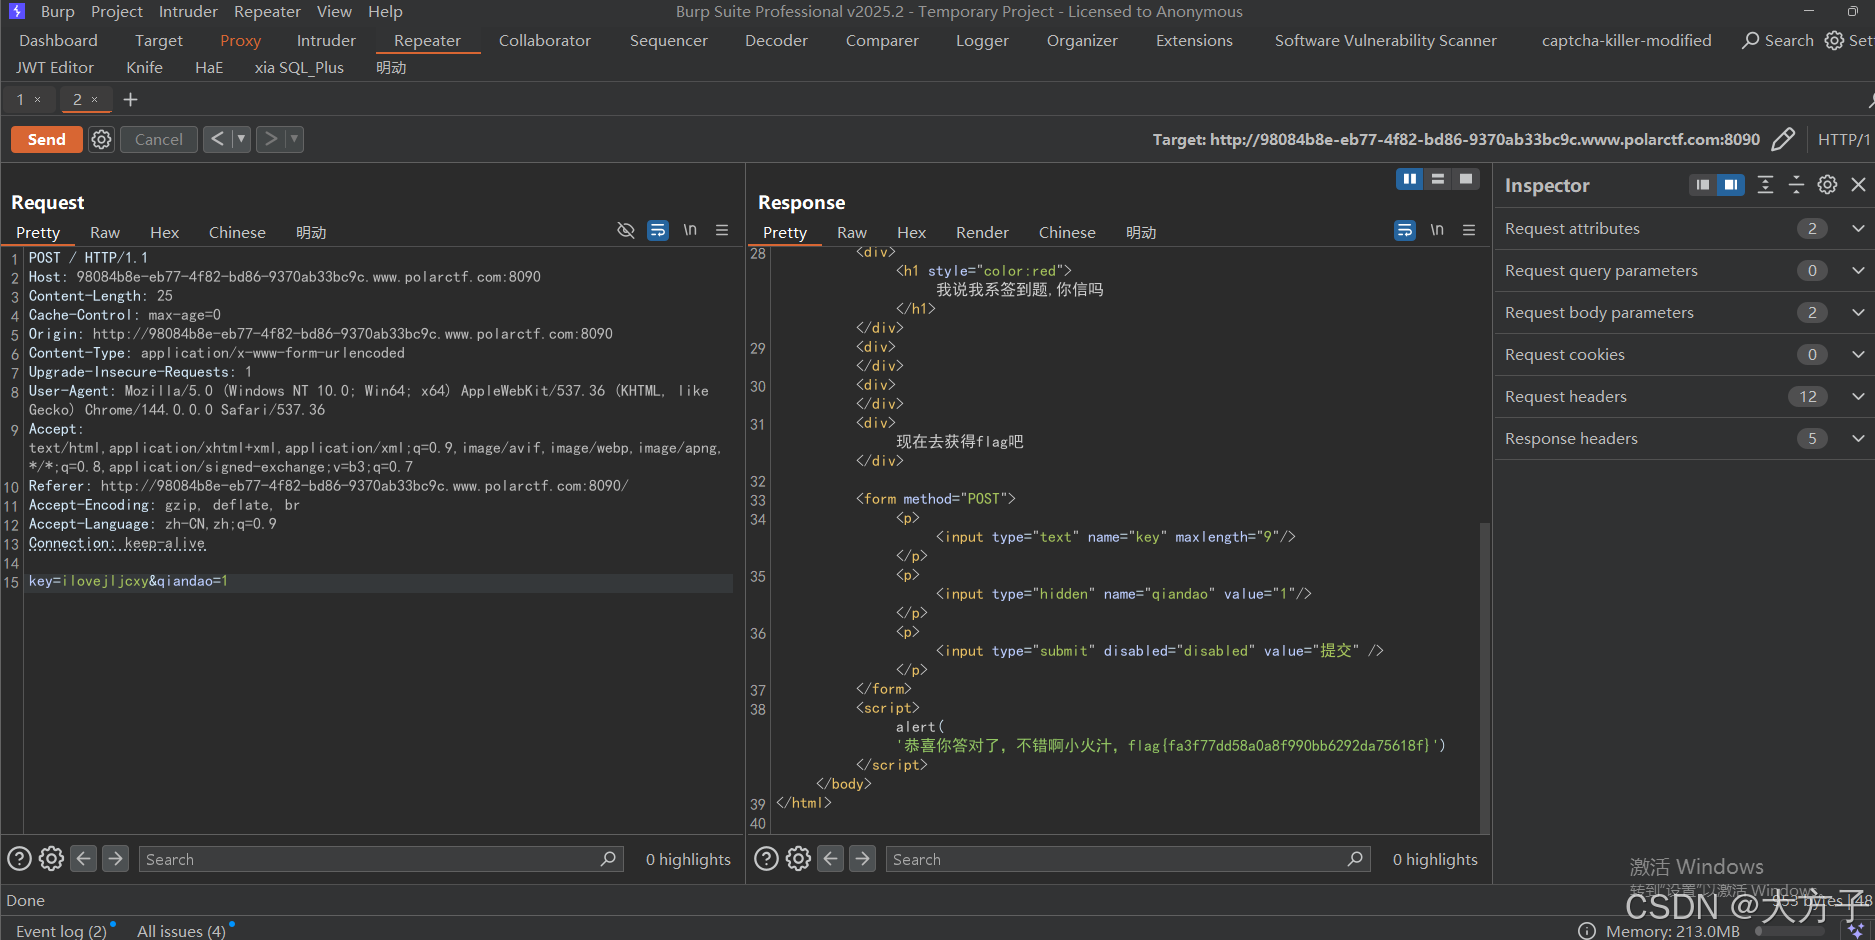This screenshot has height=940, width=1875.
Task: Edit target with the pencil icon
Action: (1783, 139)
